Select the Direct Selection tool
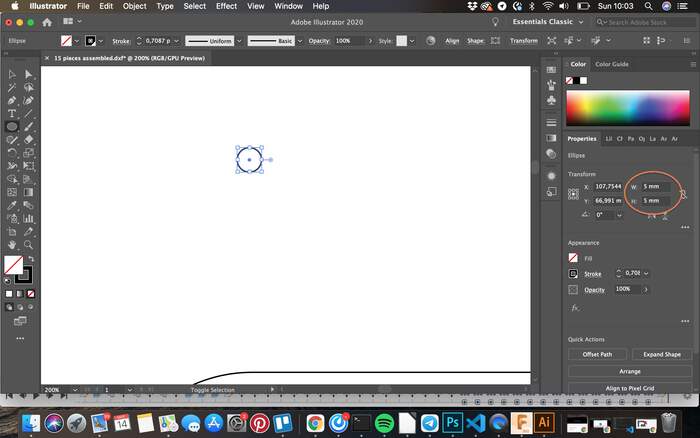This screenshot has height=438, width=700. [29, 74]
